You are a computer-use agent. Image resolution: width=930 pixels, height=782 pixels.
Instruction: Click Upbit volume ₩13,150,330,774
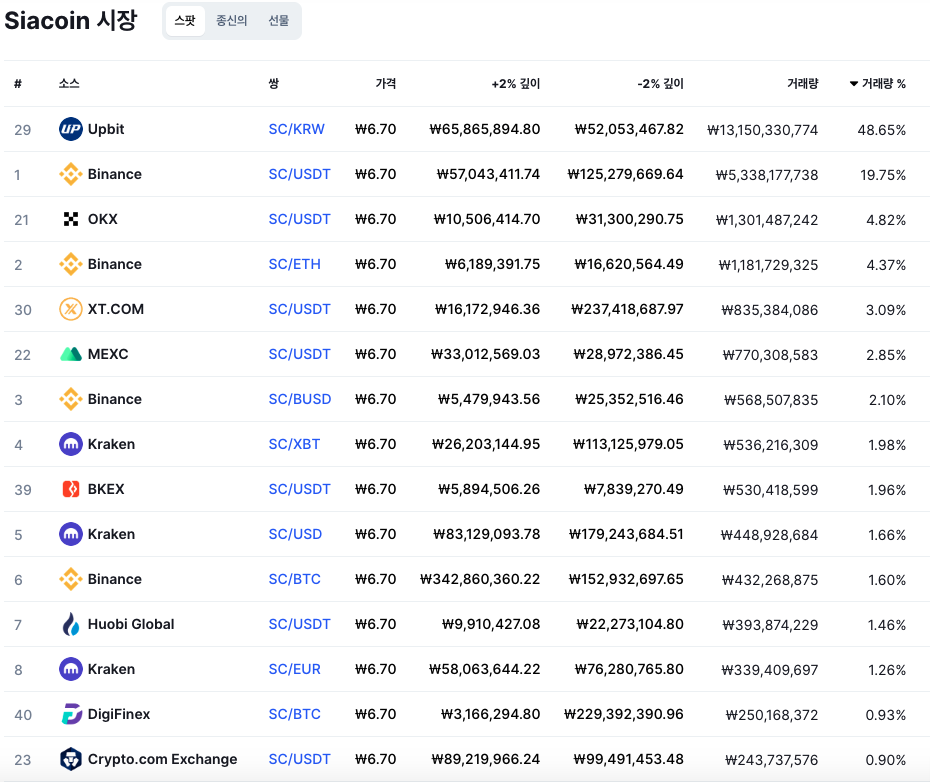click(x=762, y=129)
